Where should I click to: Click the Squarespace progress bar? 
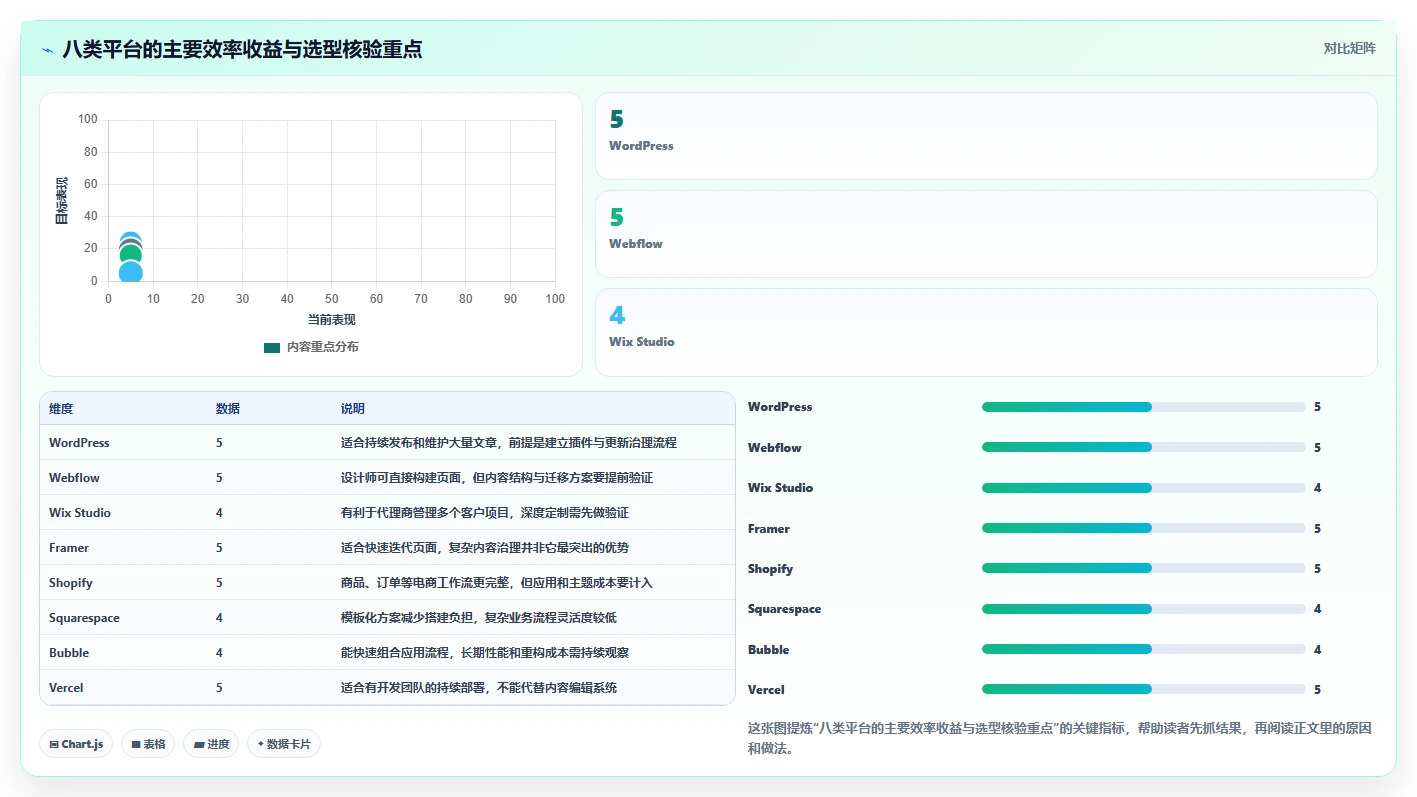pyautogui.click(x=1144, y=609)
